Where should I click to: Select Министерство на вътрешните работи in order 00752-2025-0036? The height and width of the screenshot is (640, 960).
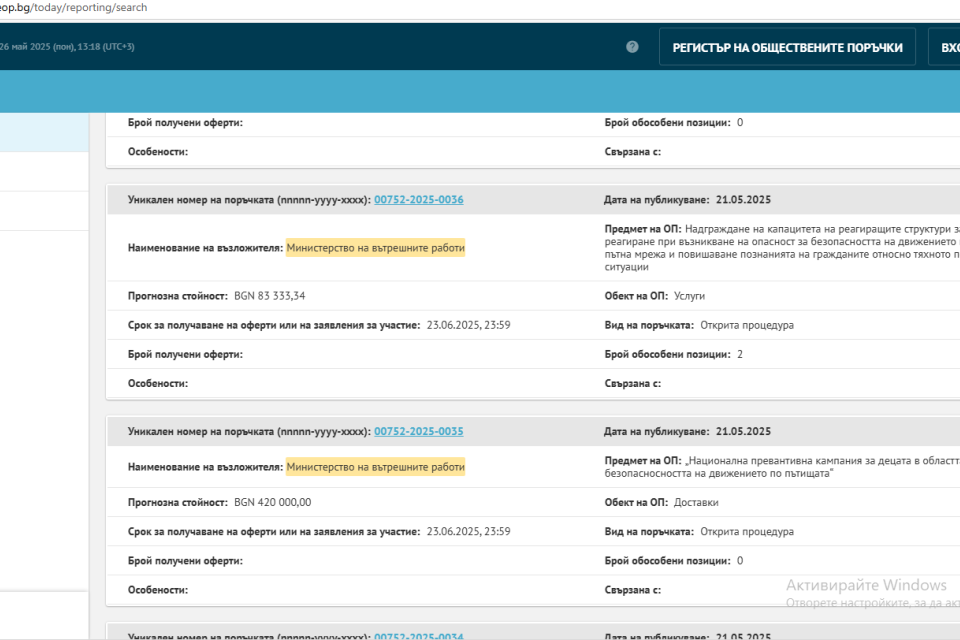375,247
